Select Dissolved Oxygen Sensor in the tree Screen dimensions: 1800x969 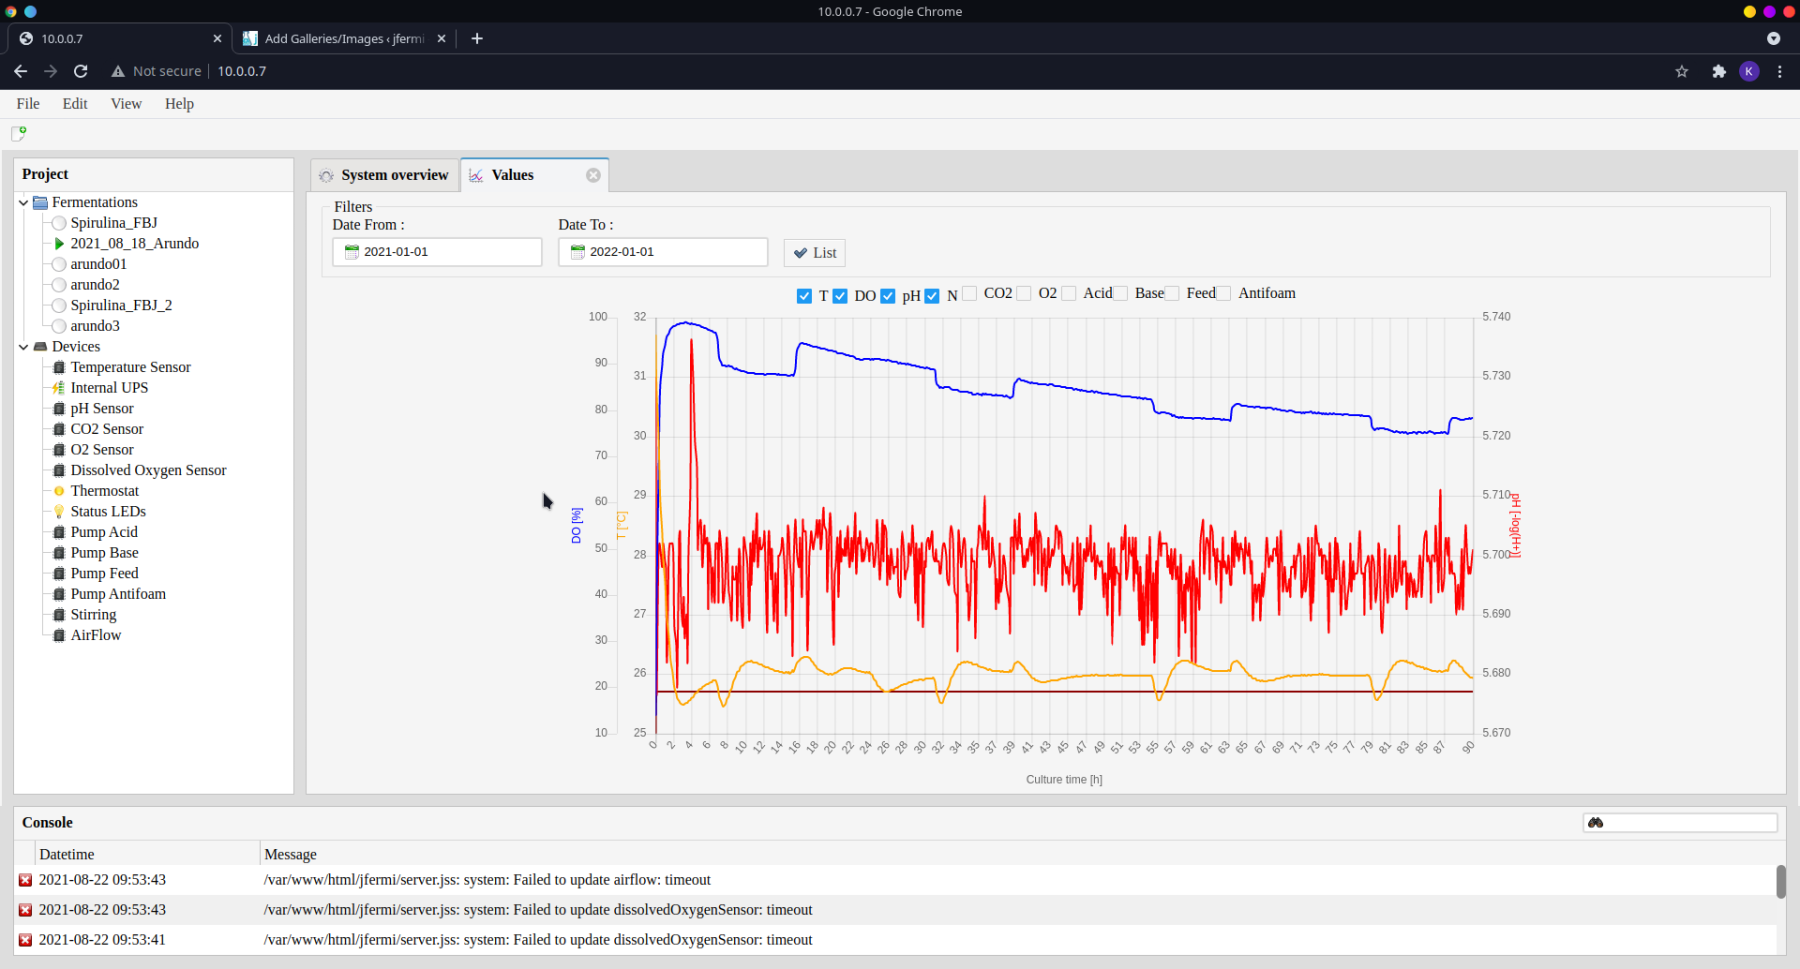pyautogui.click(x=148, y=470)
